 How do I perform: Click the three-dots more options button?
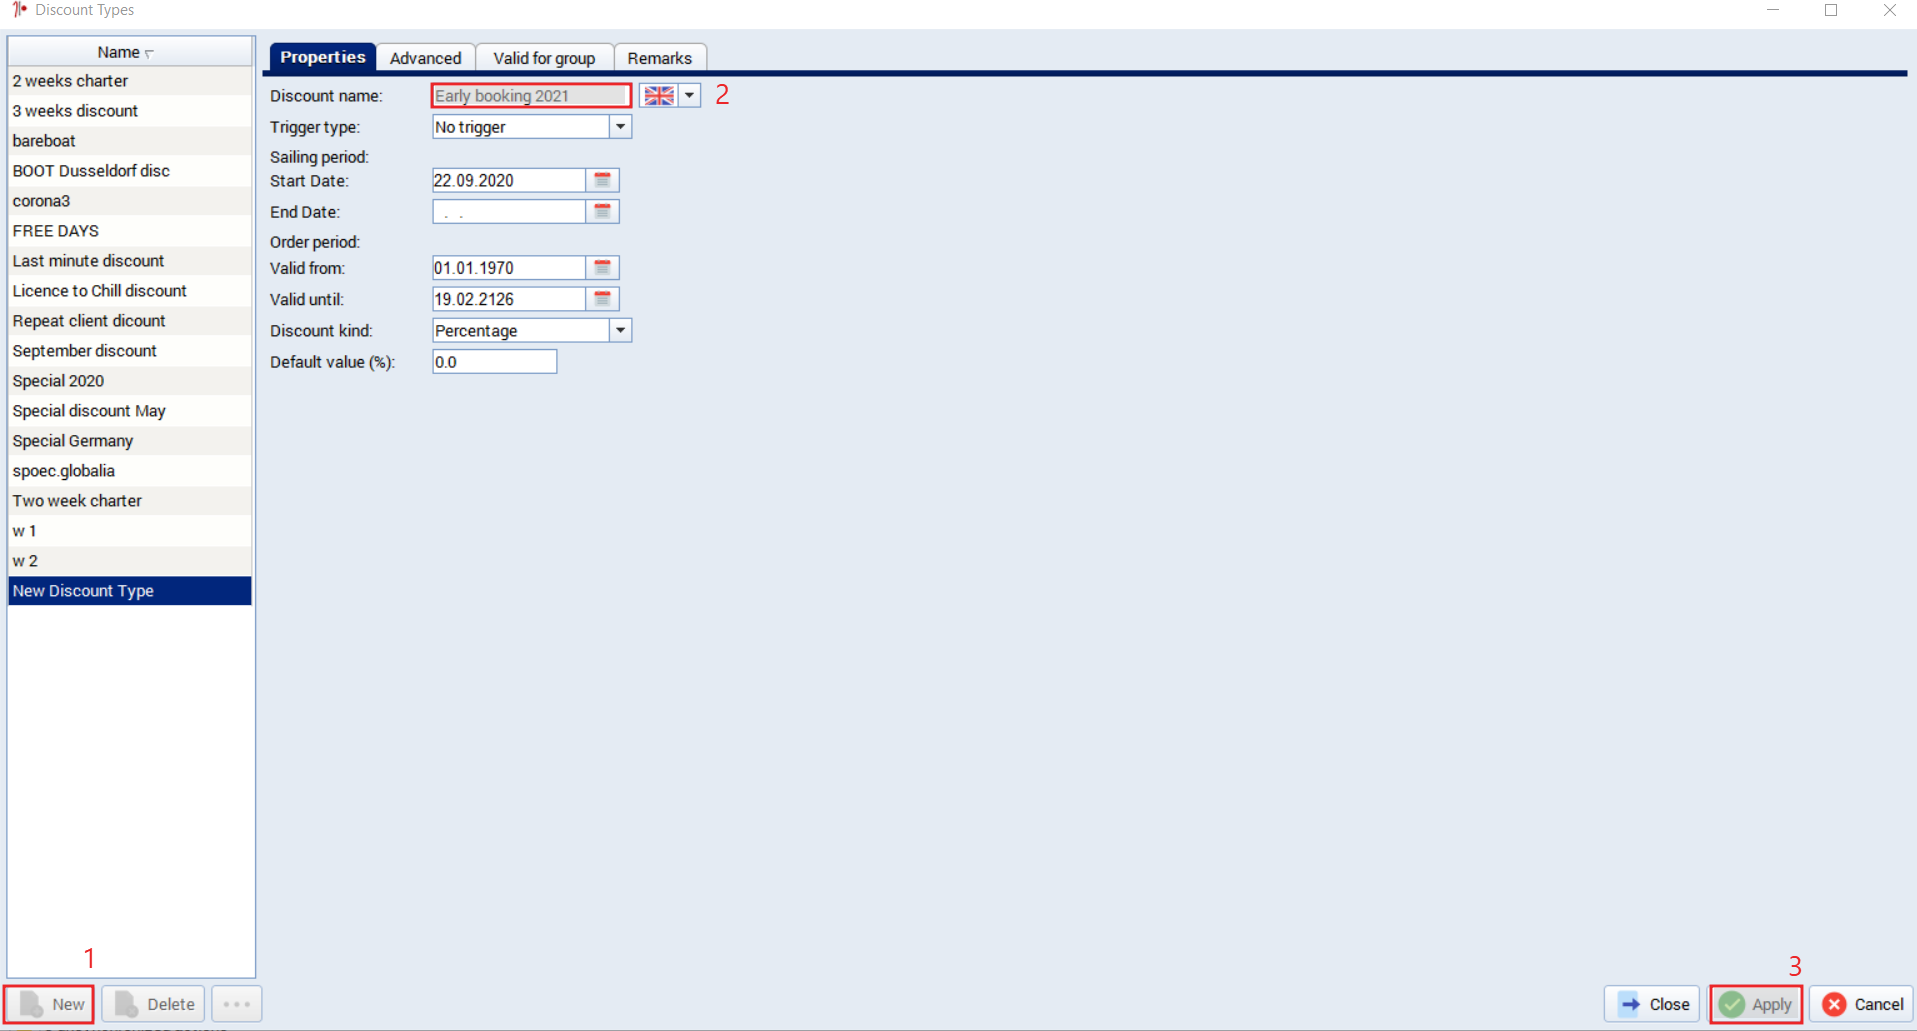tap(237, 1004)
